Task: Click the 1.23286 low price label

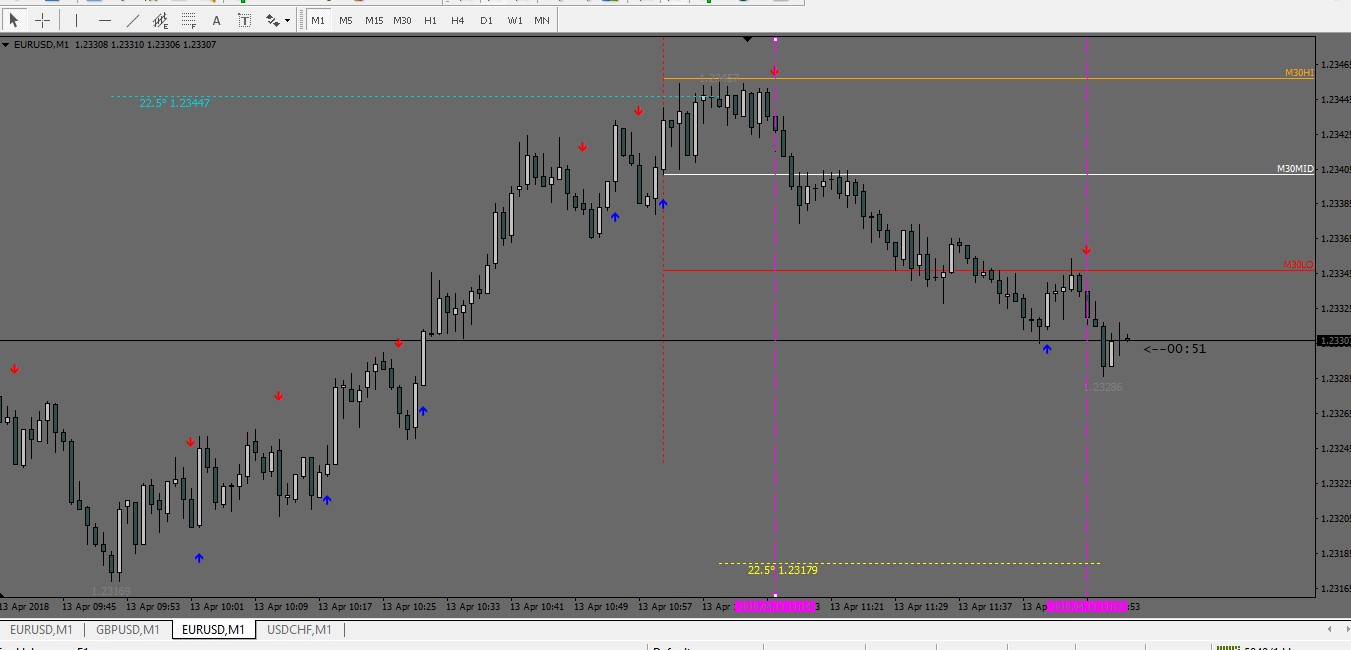Action: coord(1103,387)
